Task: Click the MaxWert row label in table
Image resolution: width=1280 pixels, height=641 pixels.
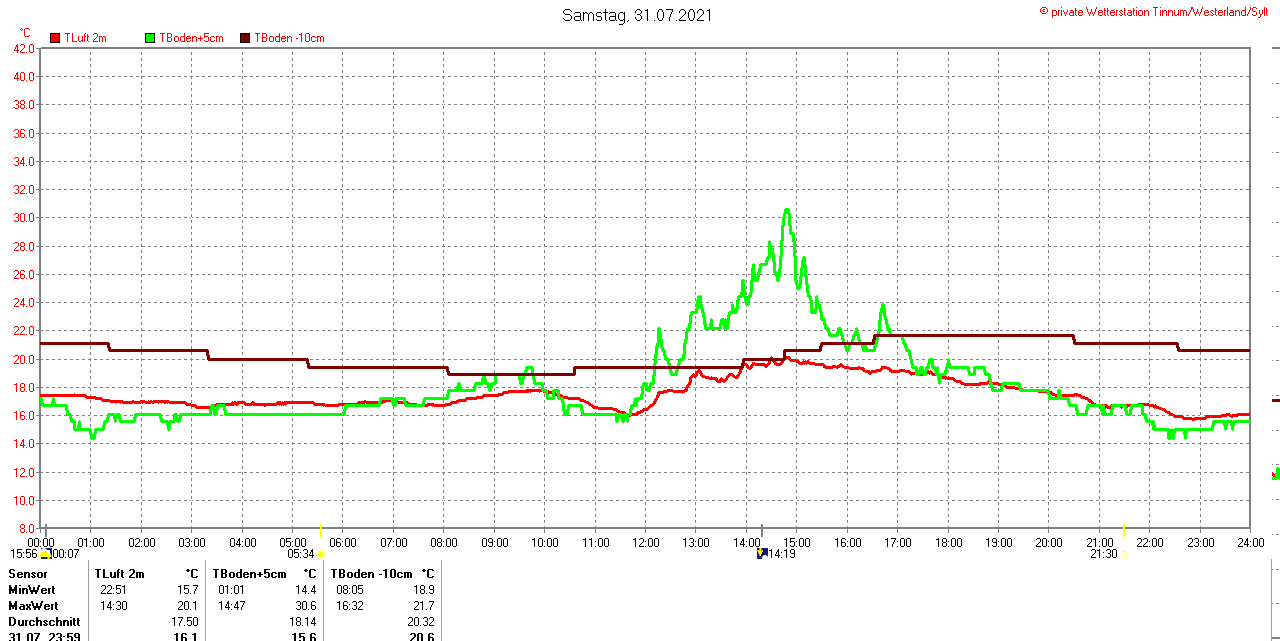Action: click(33, 606)
